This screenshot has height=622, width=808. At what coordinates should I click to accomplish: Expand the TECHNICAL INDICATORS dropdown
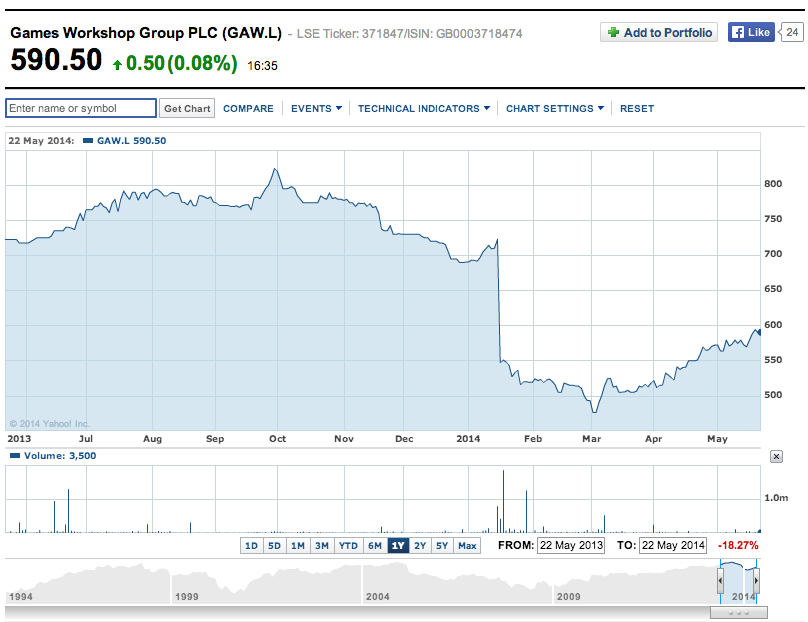424,109
